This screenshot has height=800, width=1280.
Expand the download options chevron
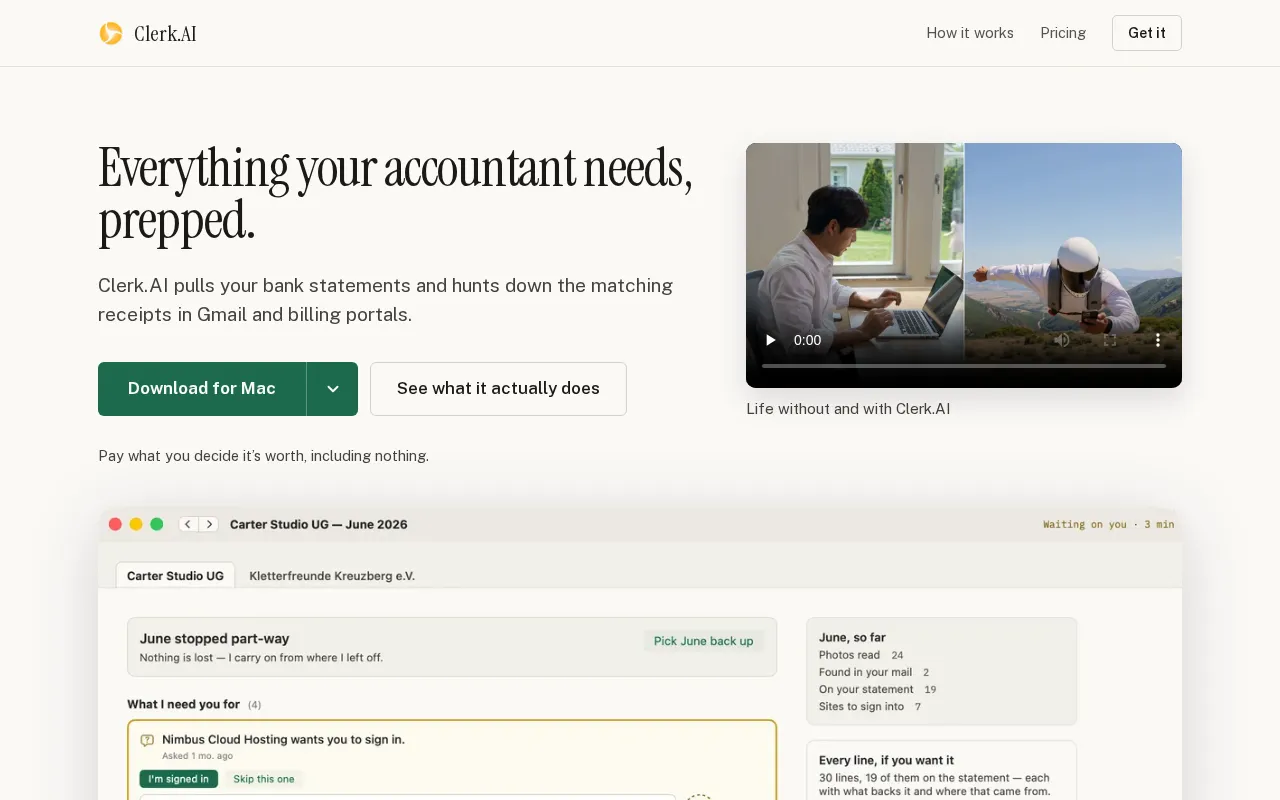click(x=333, y=389)
